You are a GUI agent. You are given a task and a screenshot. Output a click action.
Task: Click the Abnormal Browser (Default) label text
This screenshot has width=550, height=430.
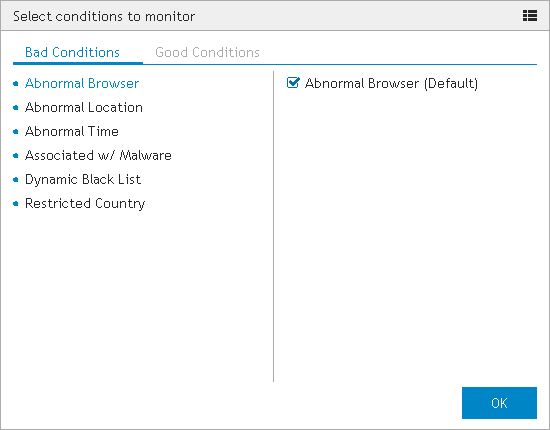pos(391,83)
